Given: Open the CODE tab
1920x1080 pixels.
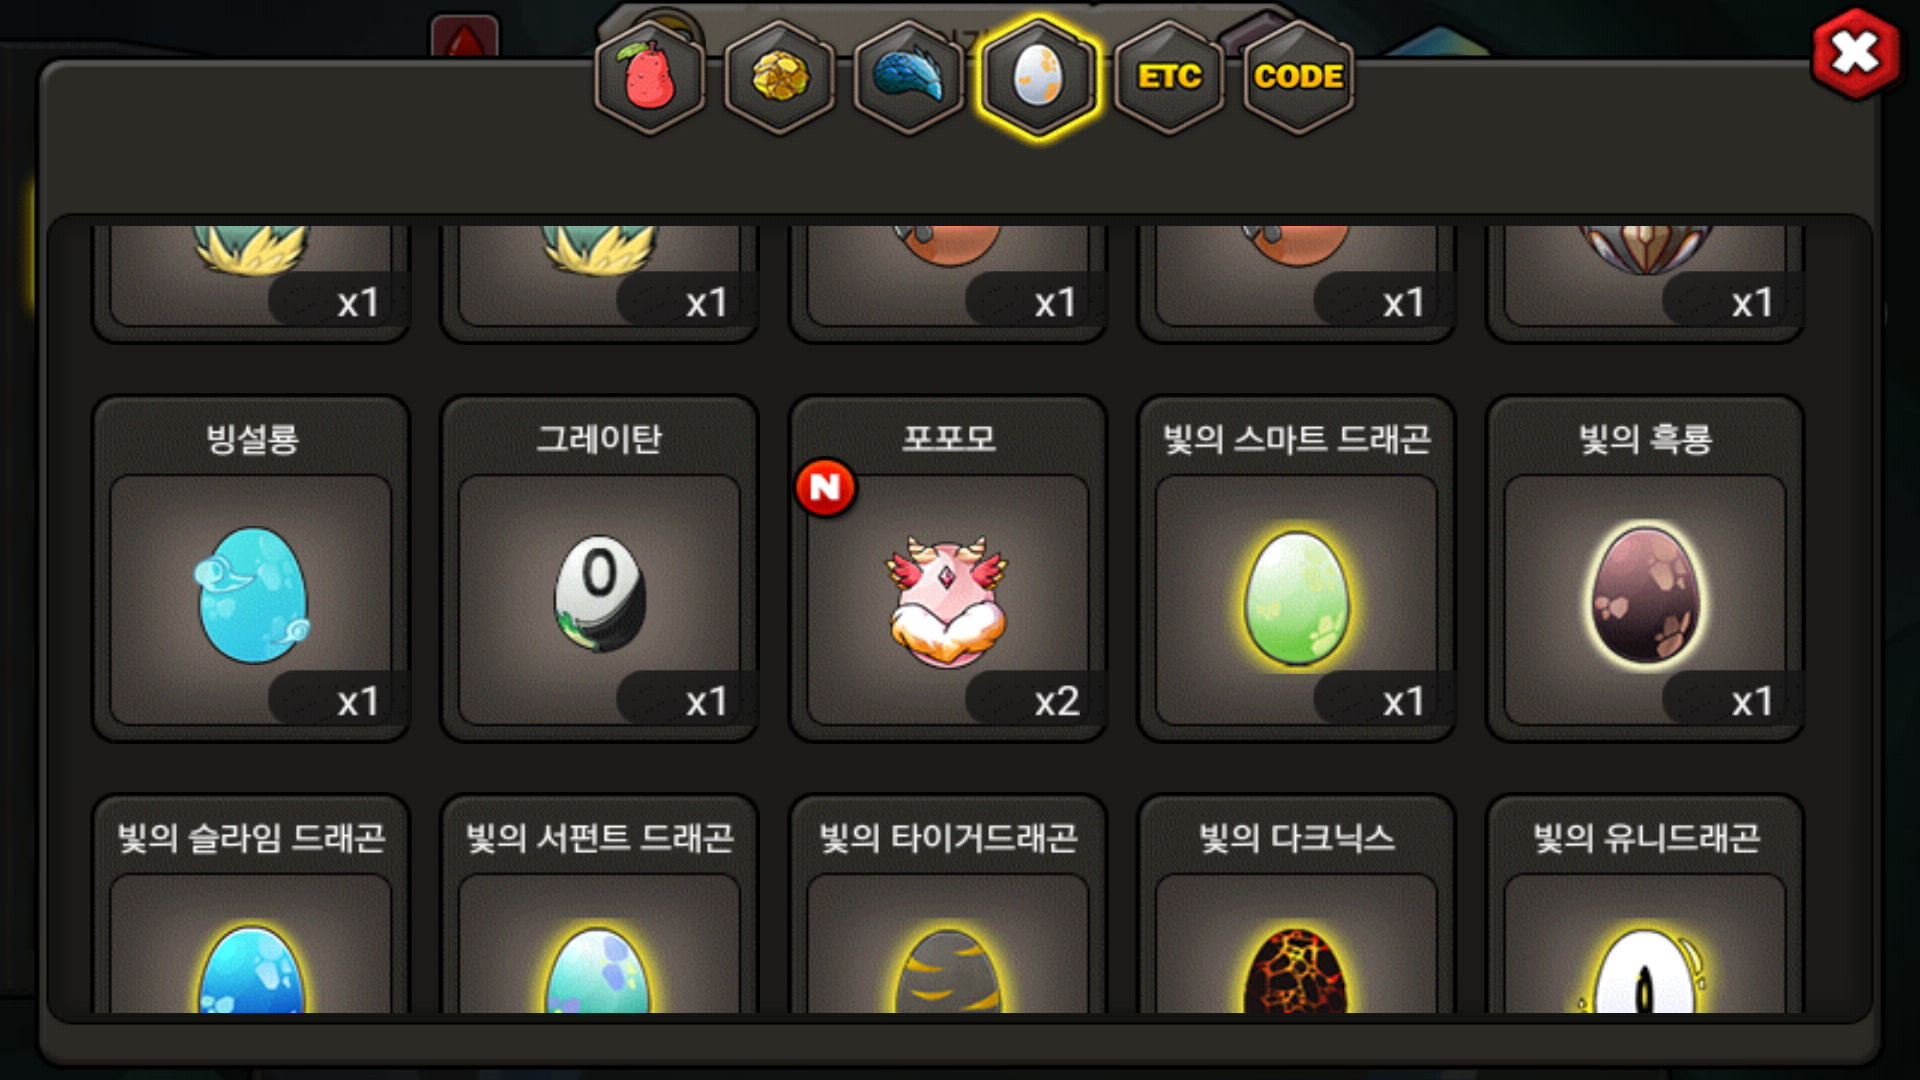Looking at the screenshot, I should coord(1298,77).
